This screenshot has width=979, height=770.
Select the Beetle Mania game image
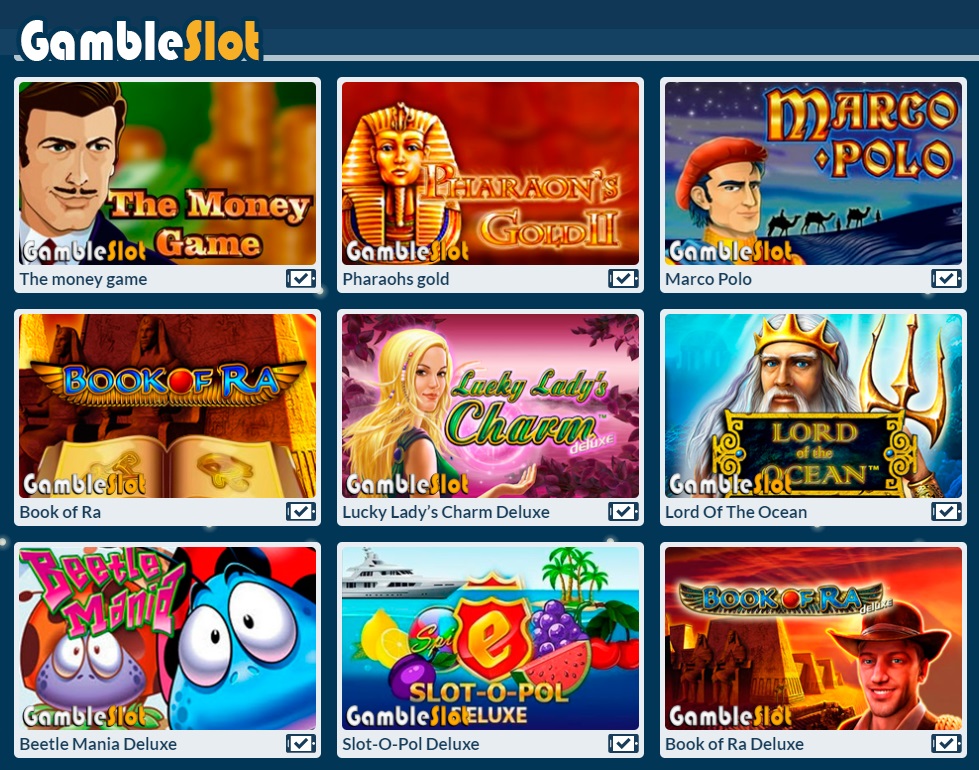tap(167, 638)
